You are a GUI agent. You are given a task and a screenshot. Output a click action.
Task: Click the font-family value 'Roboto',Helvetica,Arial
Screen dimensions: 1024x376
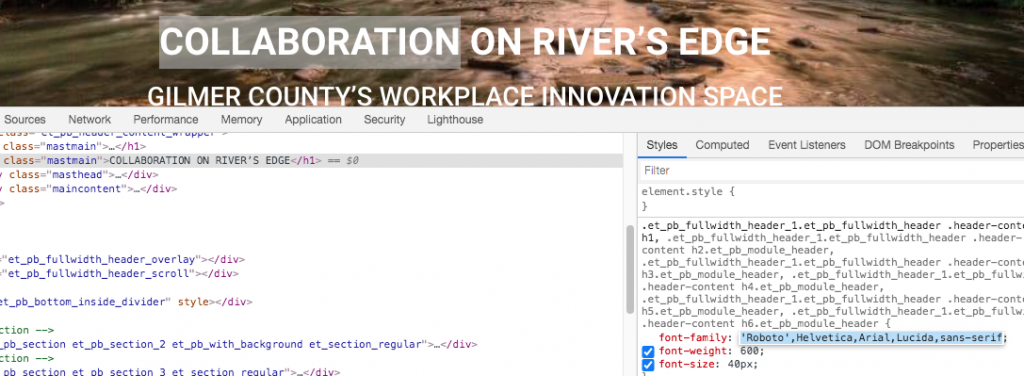point(872,337)
